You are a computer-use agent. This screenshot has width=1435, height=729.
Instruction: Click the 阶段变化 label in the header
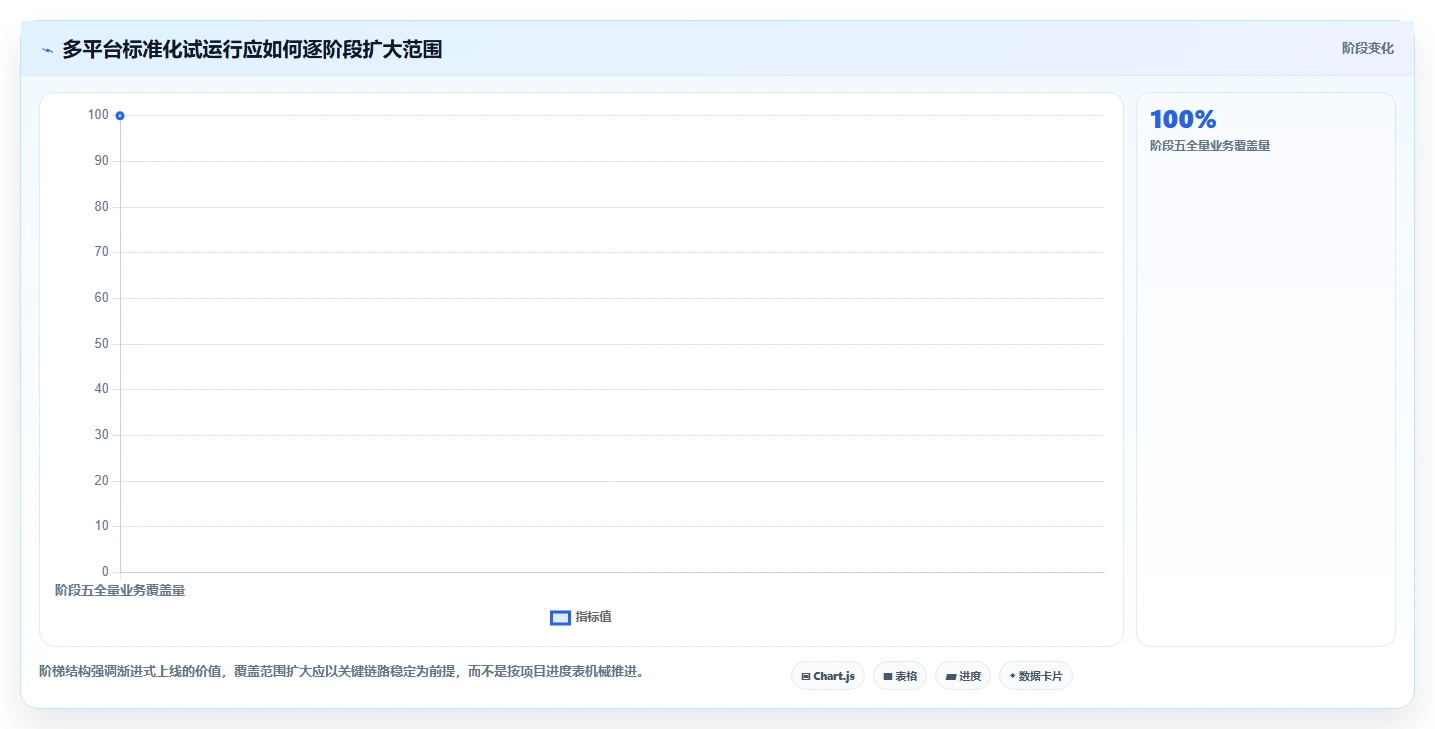(x=1367, y=48)
